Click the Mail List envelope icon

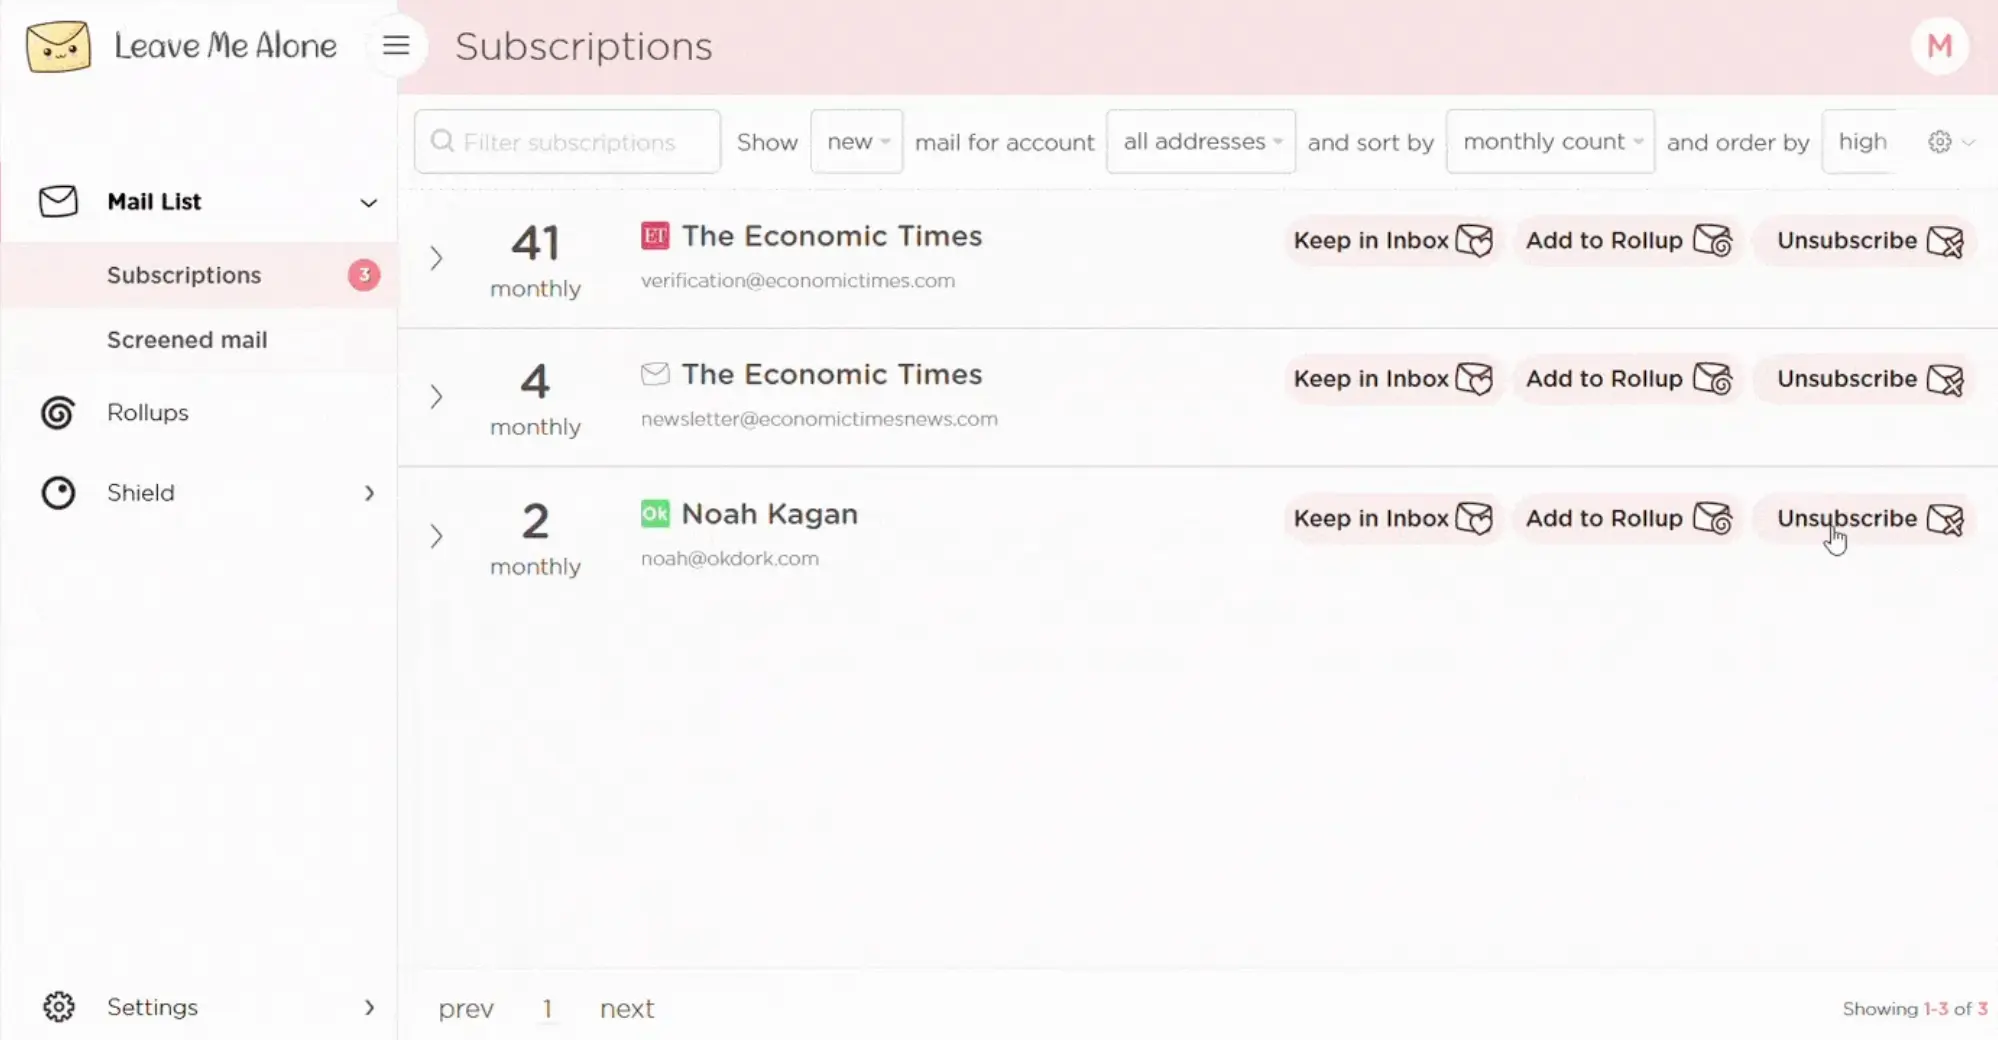point(58,202)
